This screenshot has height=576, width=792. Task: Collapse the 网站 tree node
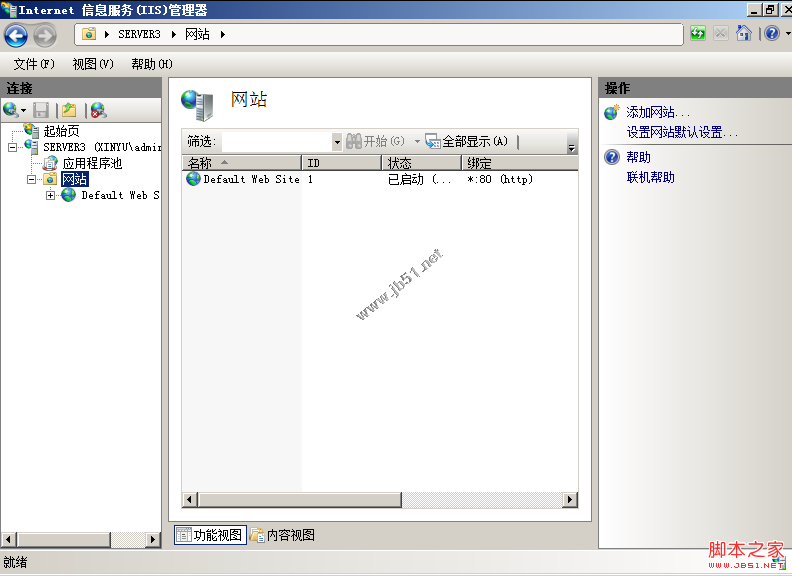(31, 179)
